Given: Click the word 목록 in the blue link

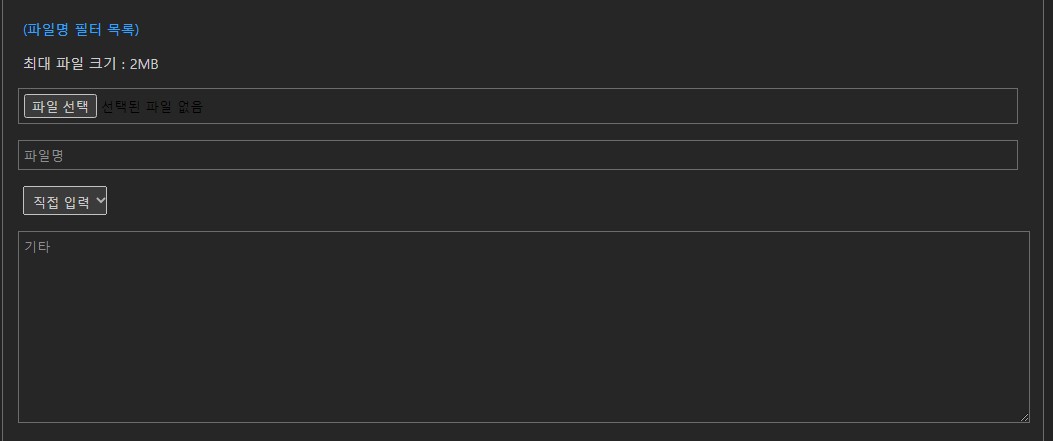Looking at the screenshot, I should tap(120, 29).
